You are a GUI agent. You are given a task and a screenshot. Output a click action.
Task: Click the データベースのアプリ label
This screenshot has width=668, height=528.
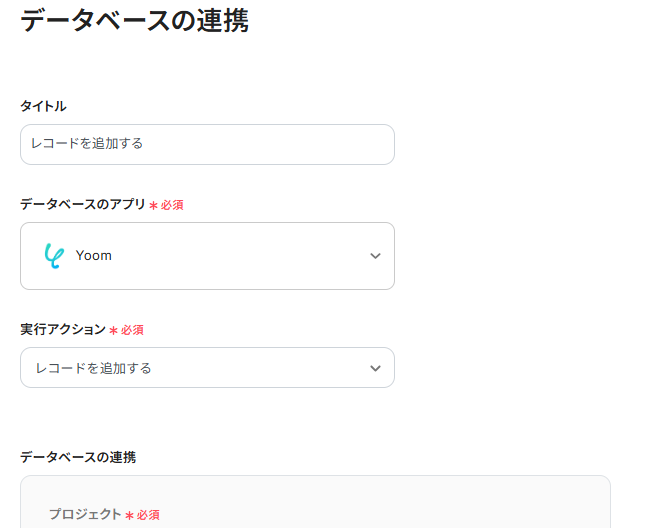coord(83,204)
